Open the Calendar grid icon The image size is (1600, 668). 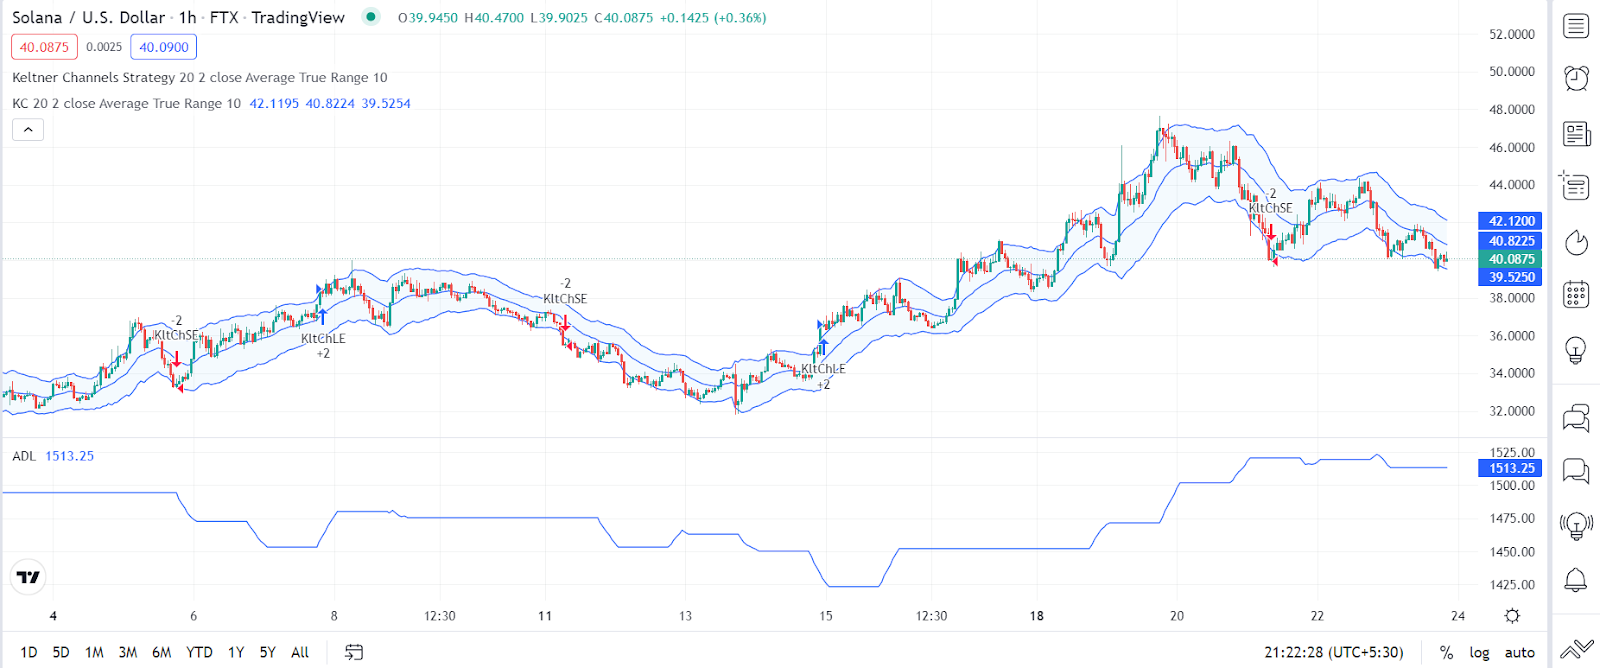point(1576,295)
